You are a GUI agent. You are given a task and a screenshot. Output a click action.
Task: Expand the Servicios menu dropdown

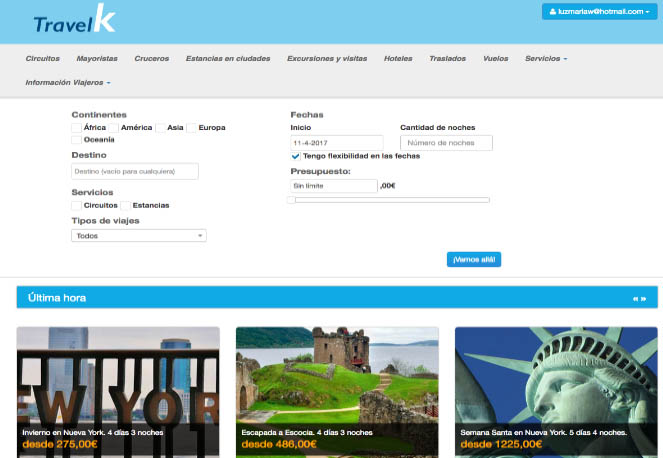coord(546,59)
